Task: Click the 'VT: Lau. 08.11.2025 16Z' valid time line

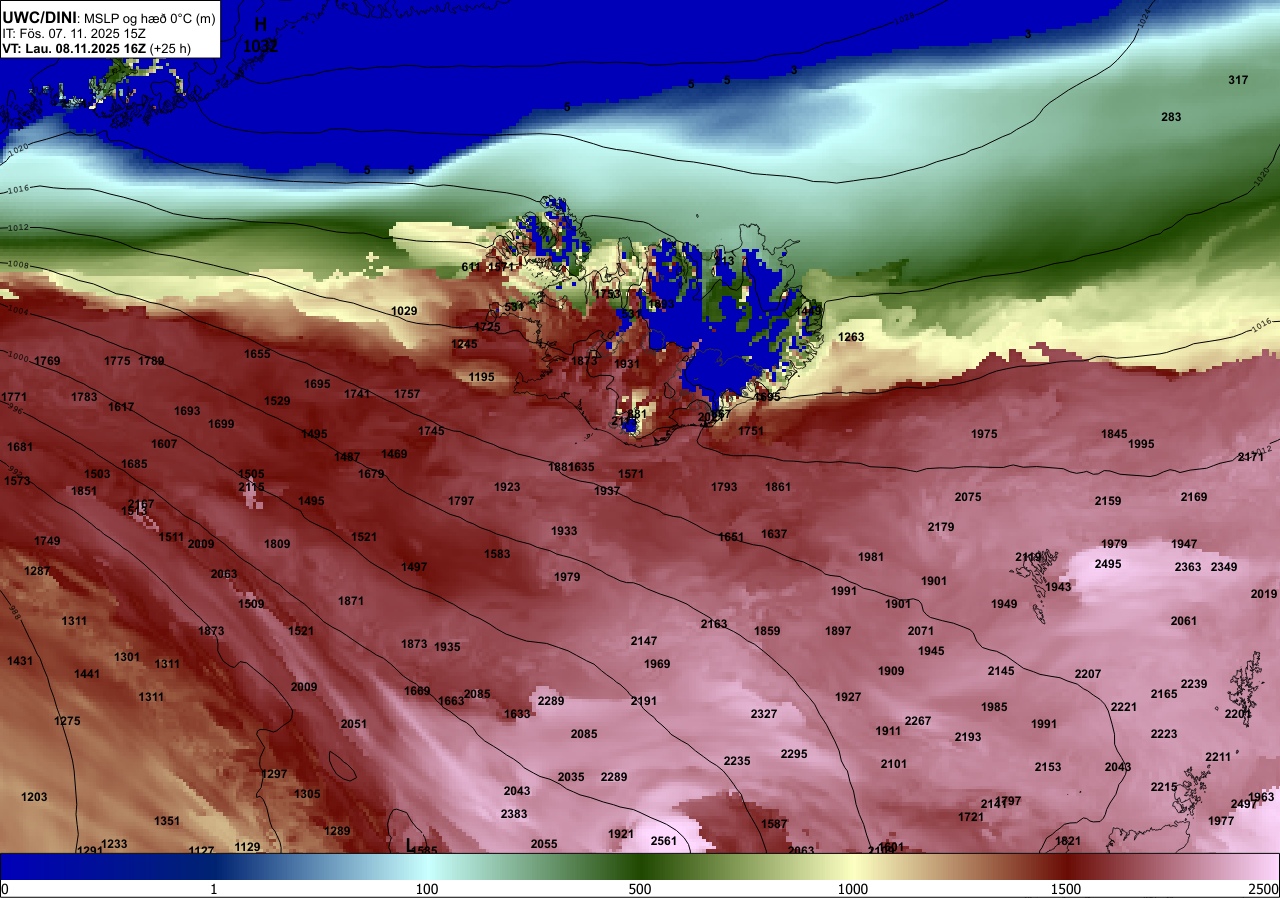Action: tap(74, 48)
